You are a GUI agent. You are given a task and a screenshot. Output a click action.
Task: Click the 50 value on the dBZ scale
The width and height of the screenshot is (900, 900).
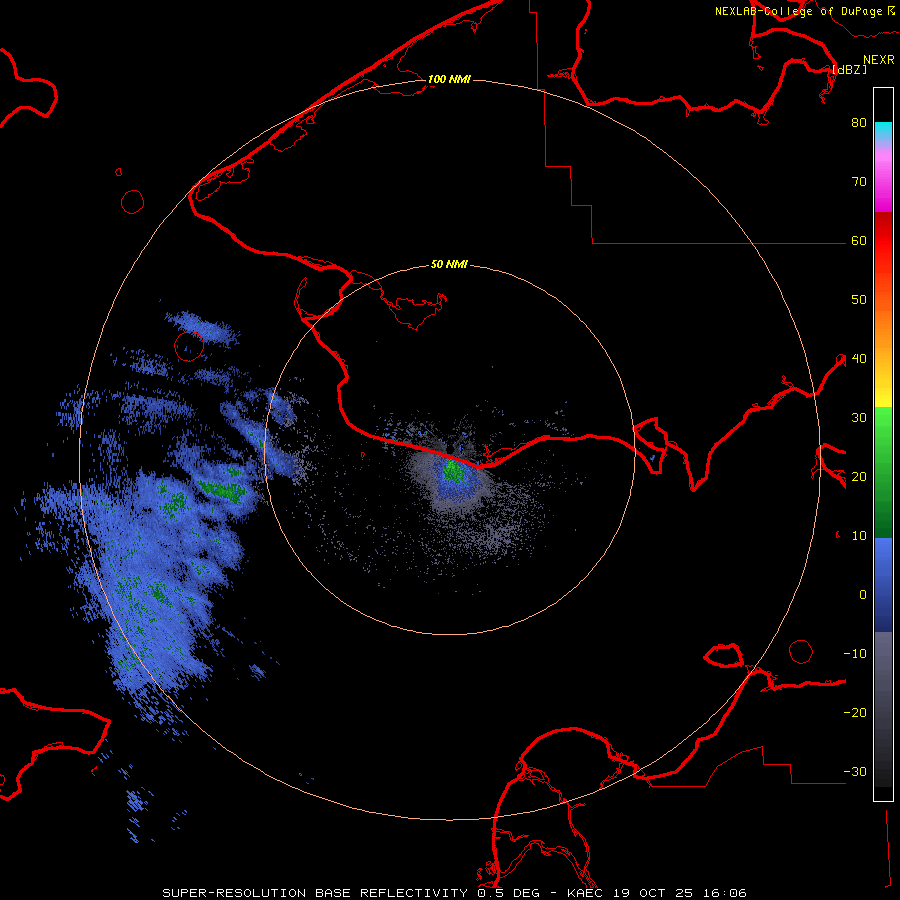(x=859, y=300)
